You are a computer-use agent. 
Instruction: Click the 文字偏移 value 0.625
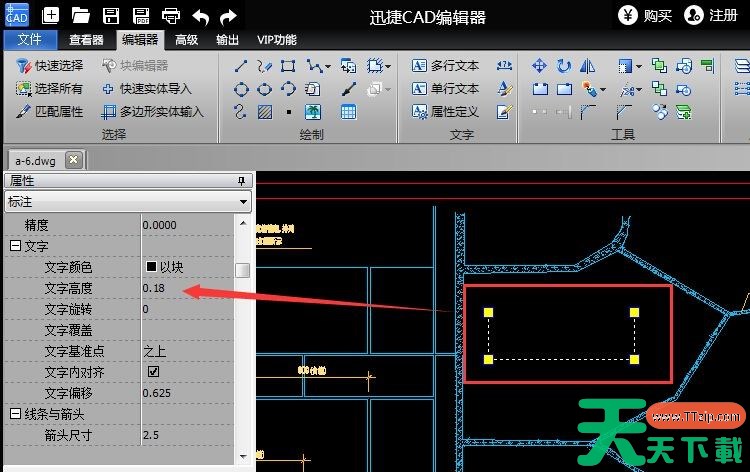click(x=157, y=393)
